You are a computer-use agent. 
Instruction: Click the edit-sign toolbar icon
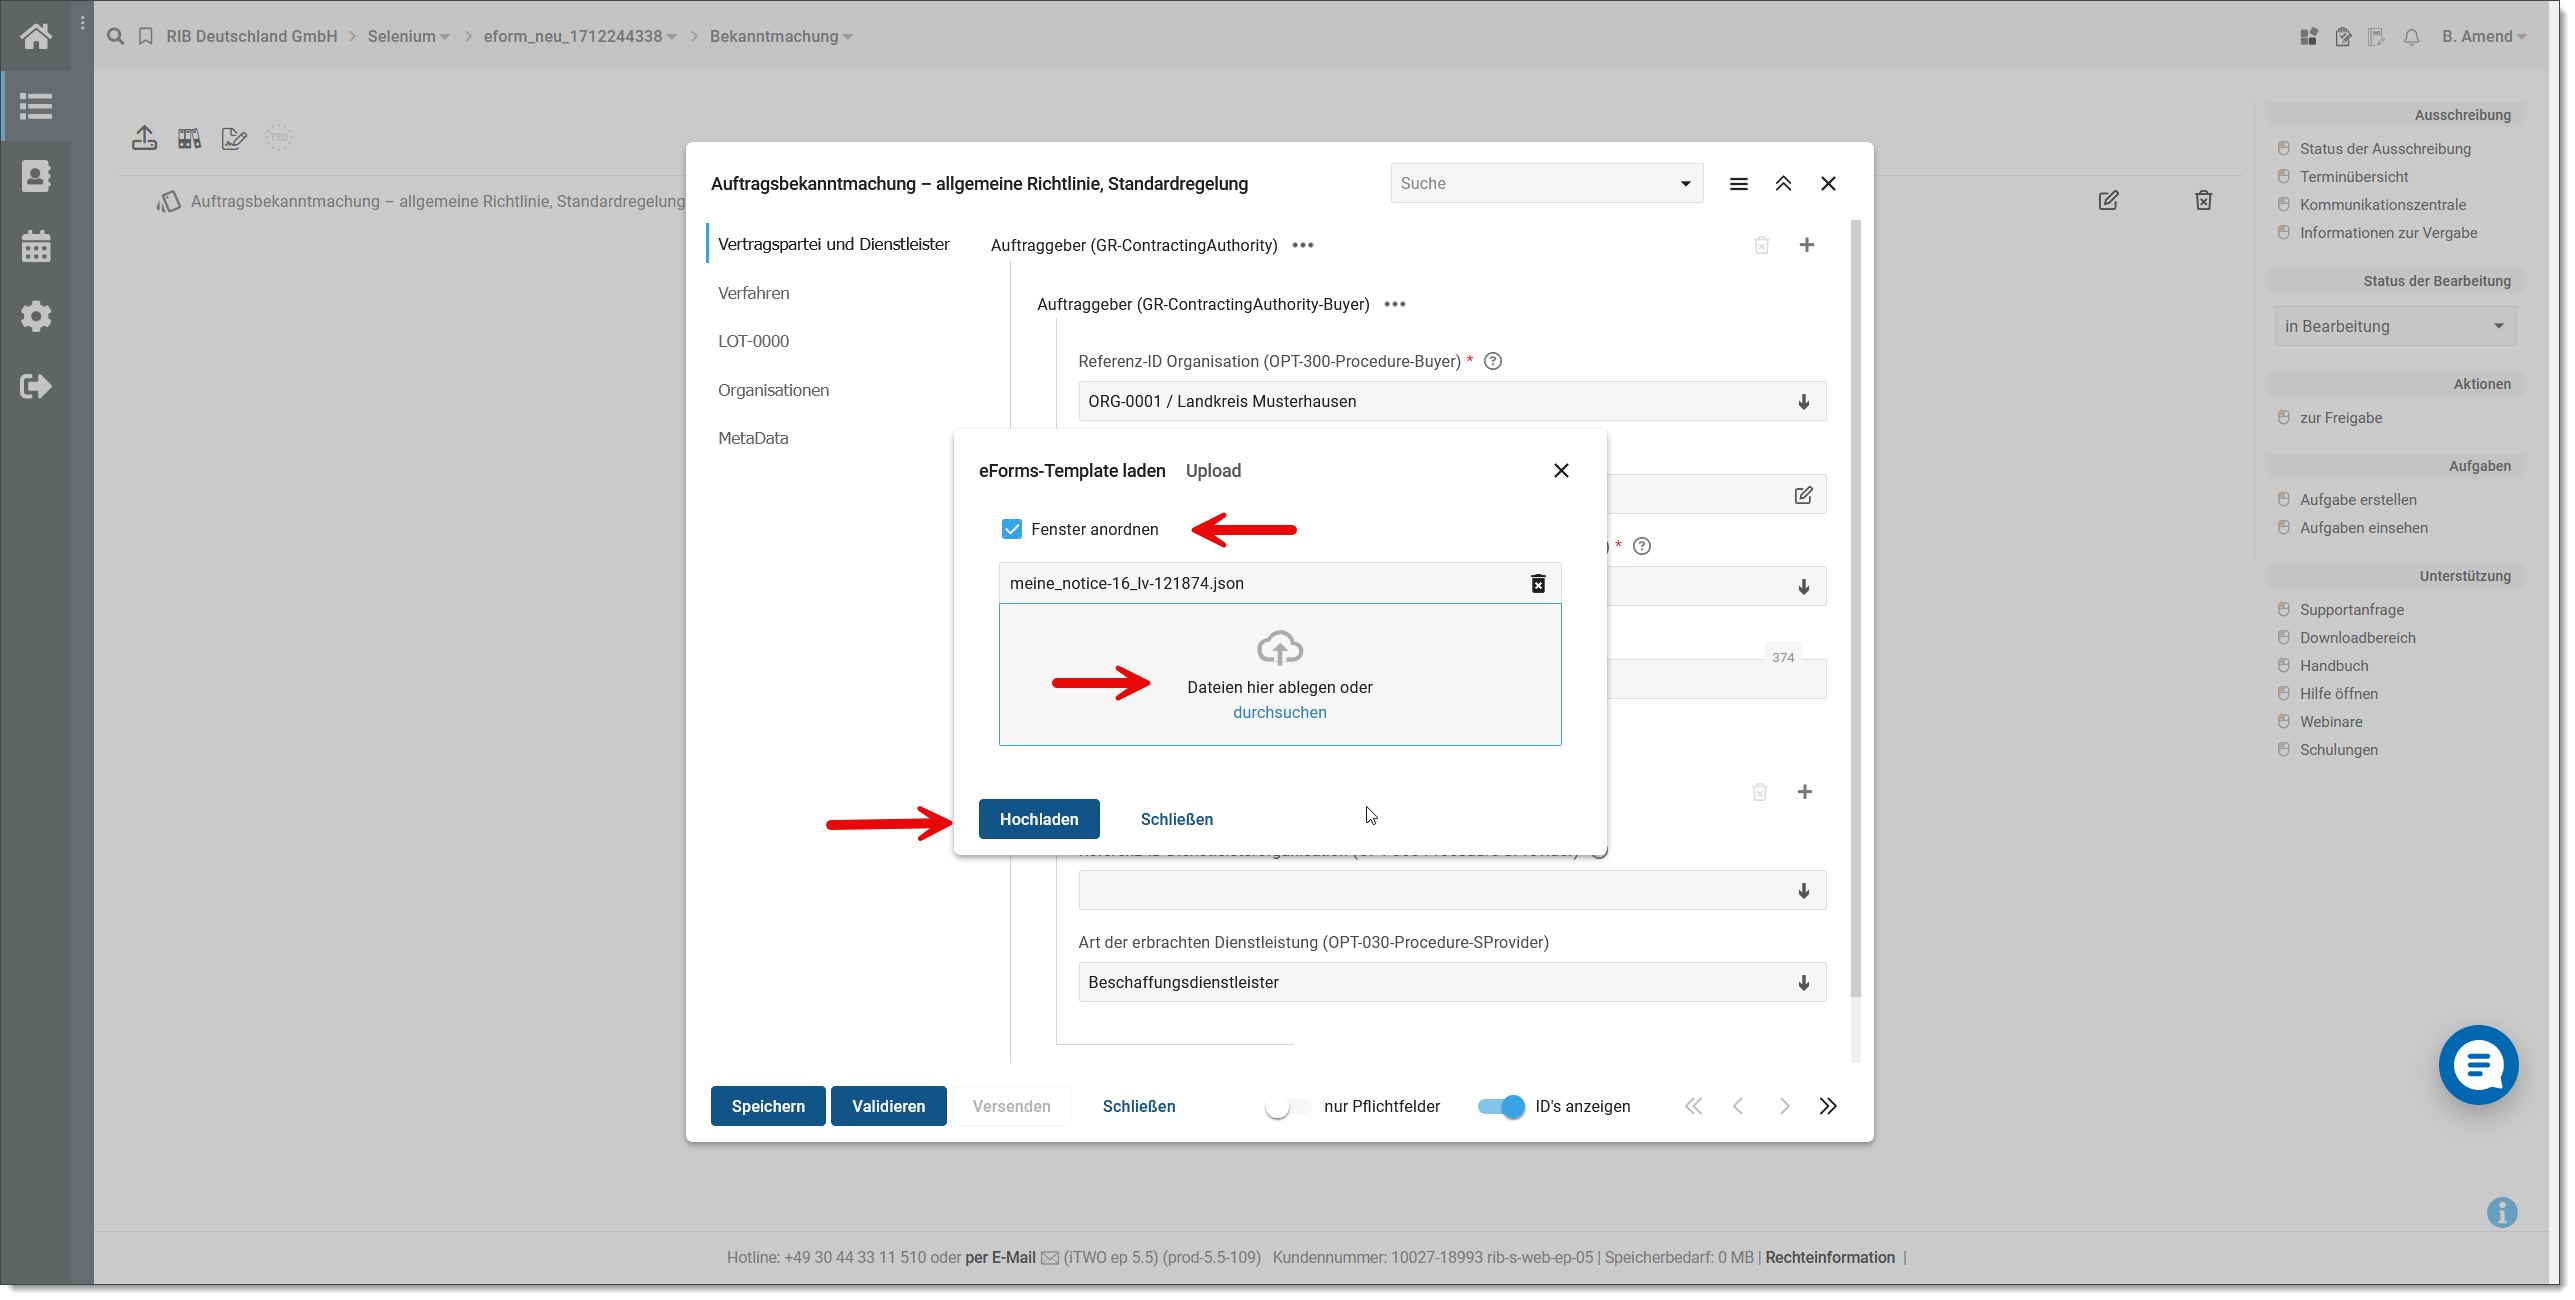click(x=234, y=138)
